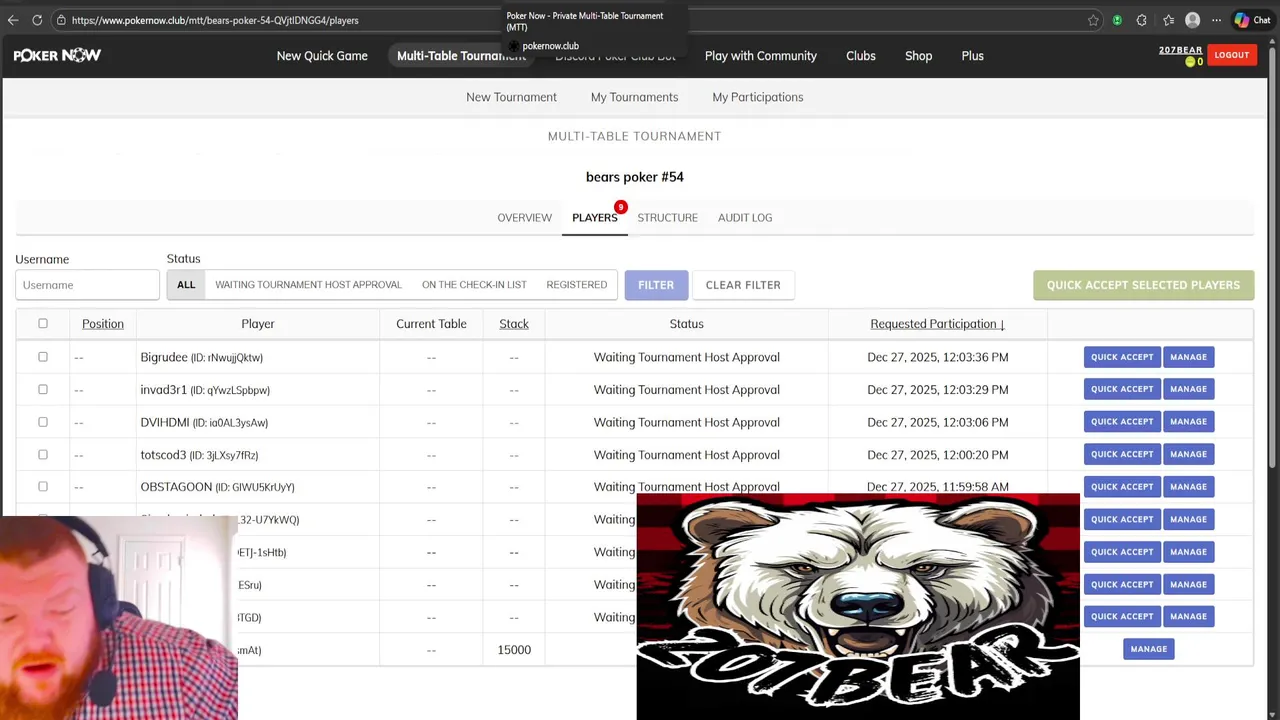Click the Clear Filter button
The width and height of the screenshot is (1280, 720).
pos(743,285)
